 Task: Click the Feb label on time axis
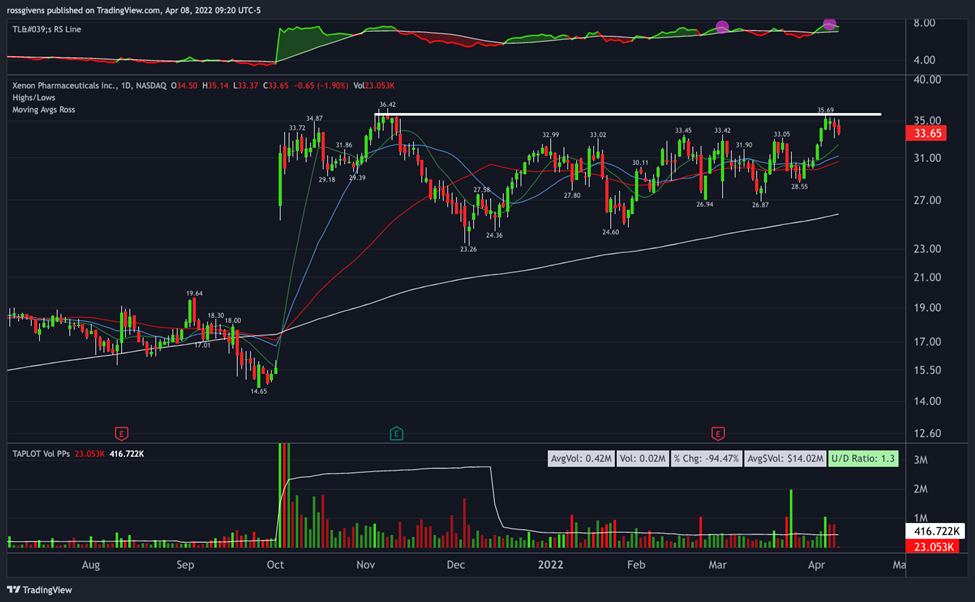tap(635, 565)
